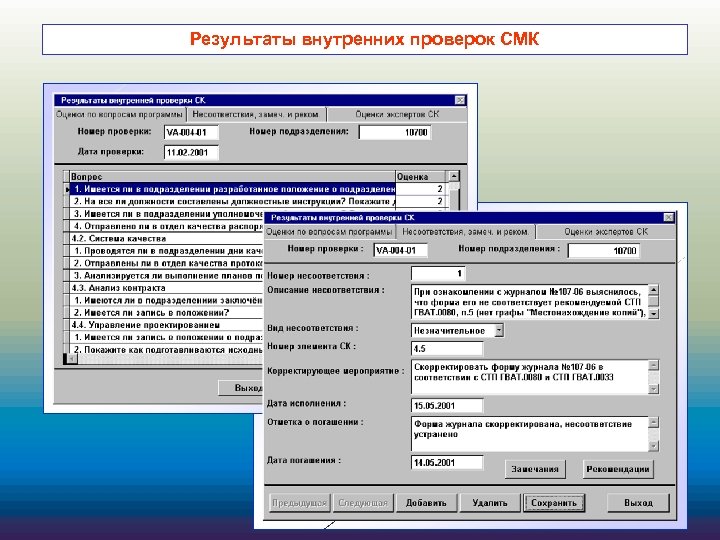Select row 4. Отправлено ли в отдел качества

point(167,226)
